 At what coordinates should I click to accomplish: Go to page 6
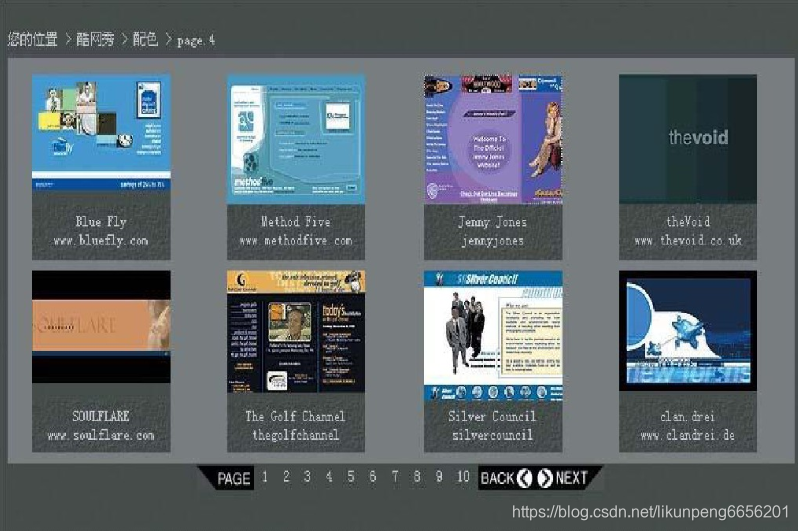click(373, 477)
